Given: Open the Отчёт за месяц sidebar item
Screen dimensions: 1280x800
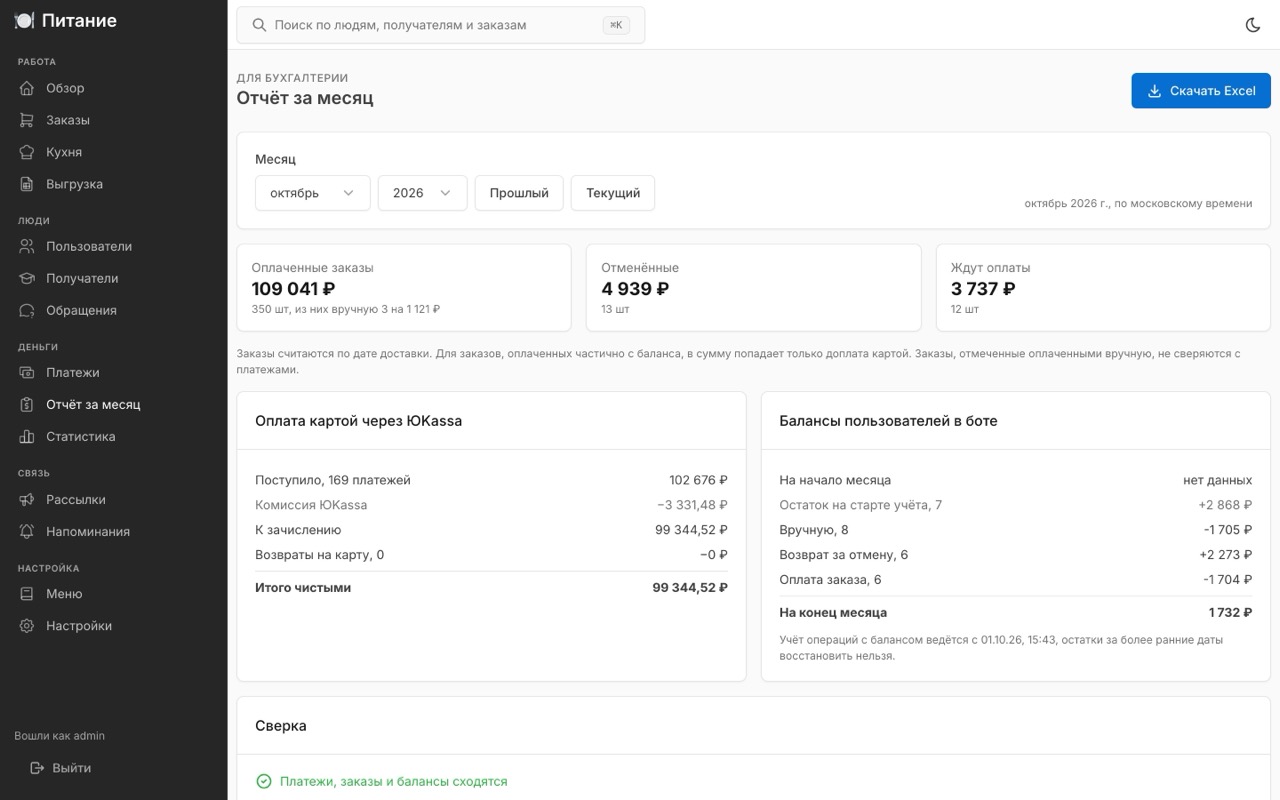Looking at the screenshot, I should (x=114, y=404).
